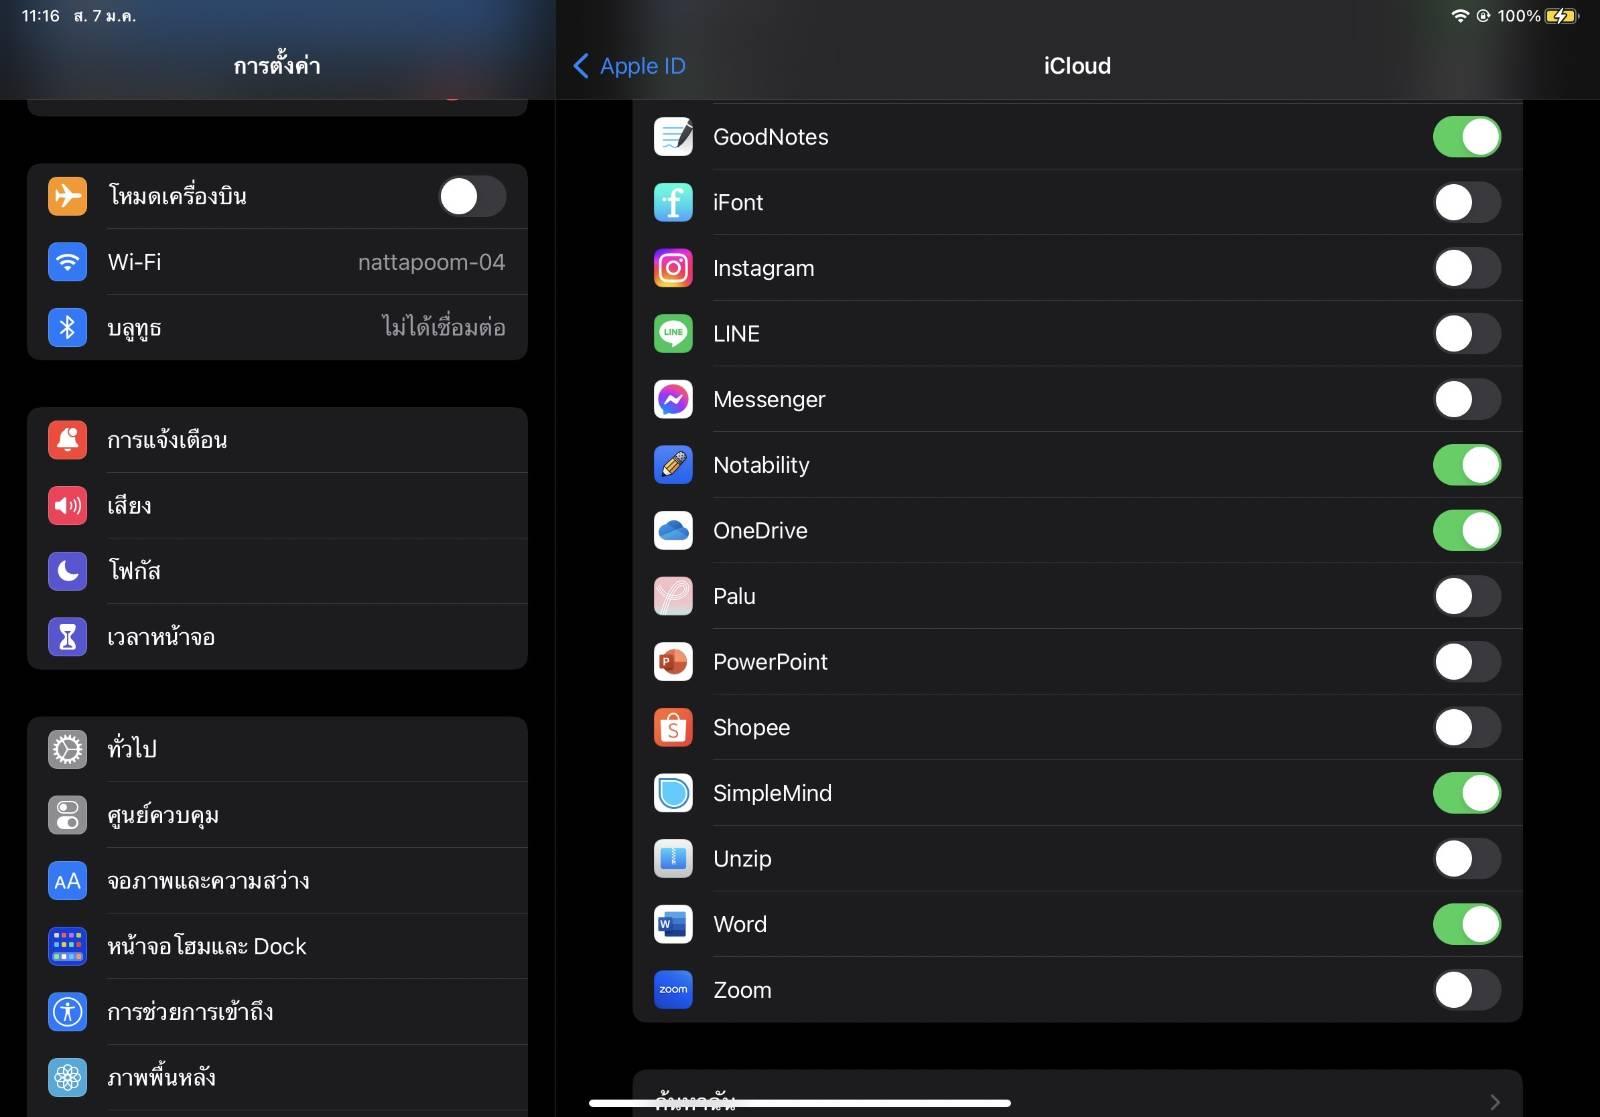Screen dimensions: 1600x1117
Task: Tap the clock showing 11:16
Action: click(40, 16)
